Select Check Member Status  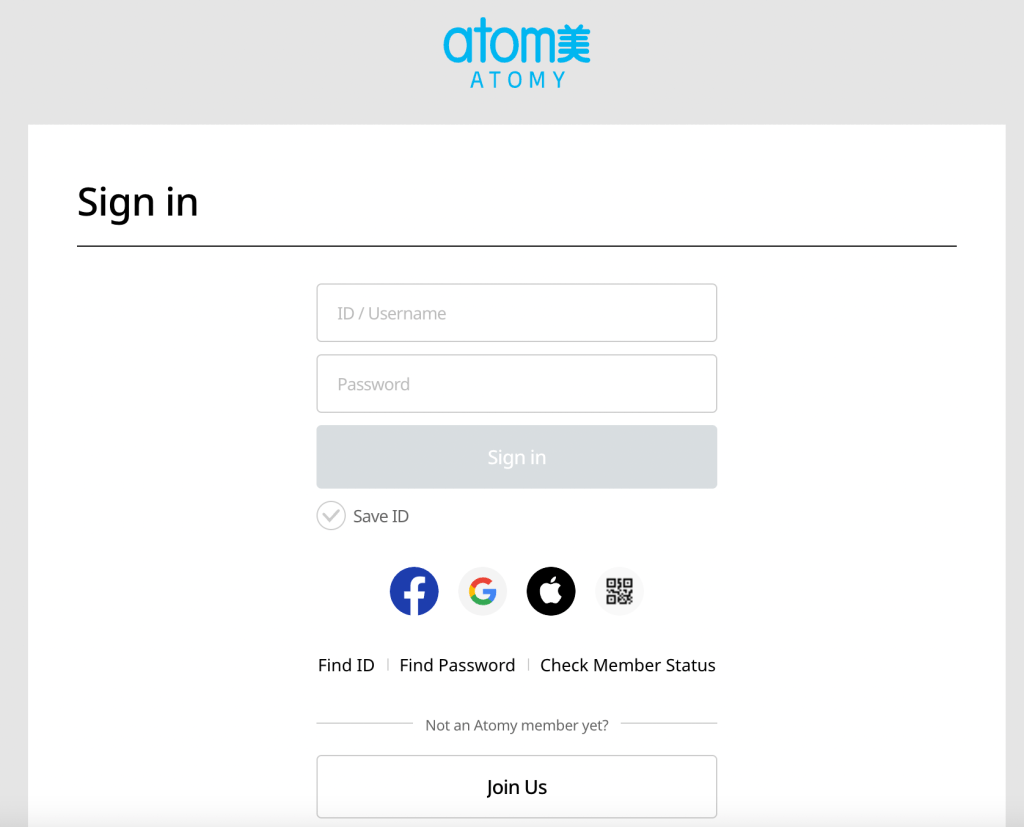[628, 664]
